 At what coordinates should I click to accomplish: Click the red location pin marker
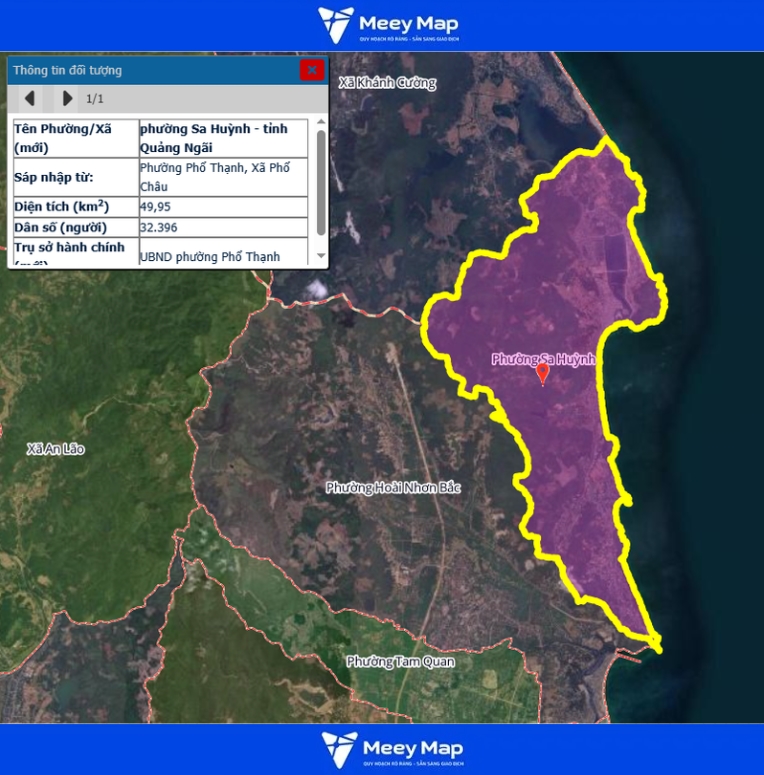[x=543, y=374]
